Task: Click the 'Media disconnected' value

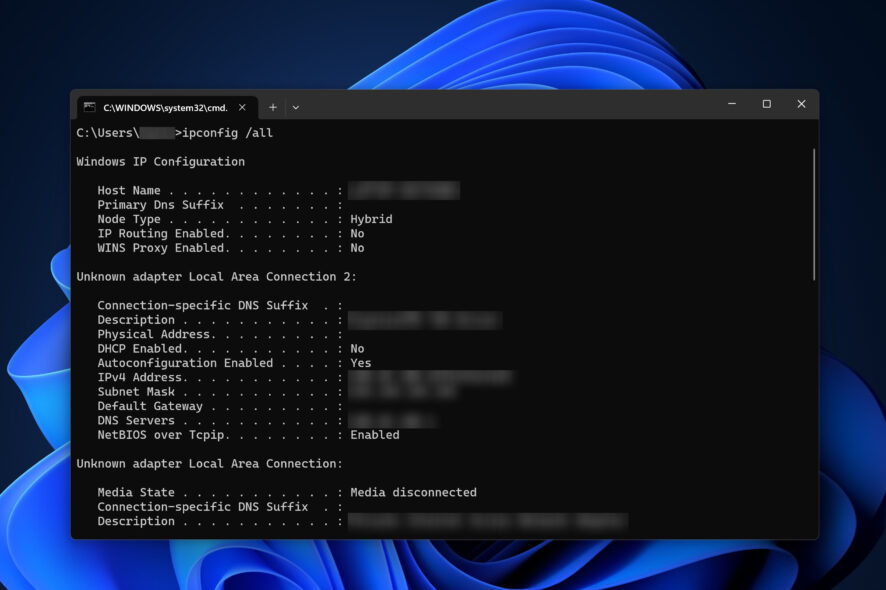Action: [414, 492]
